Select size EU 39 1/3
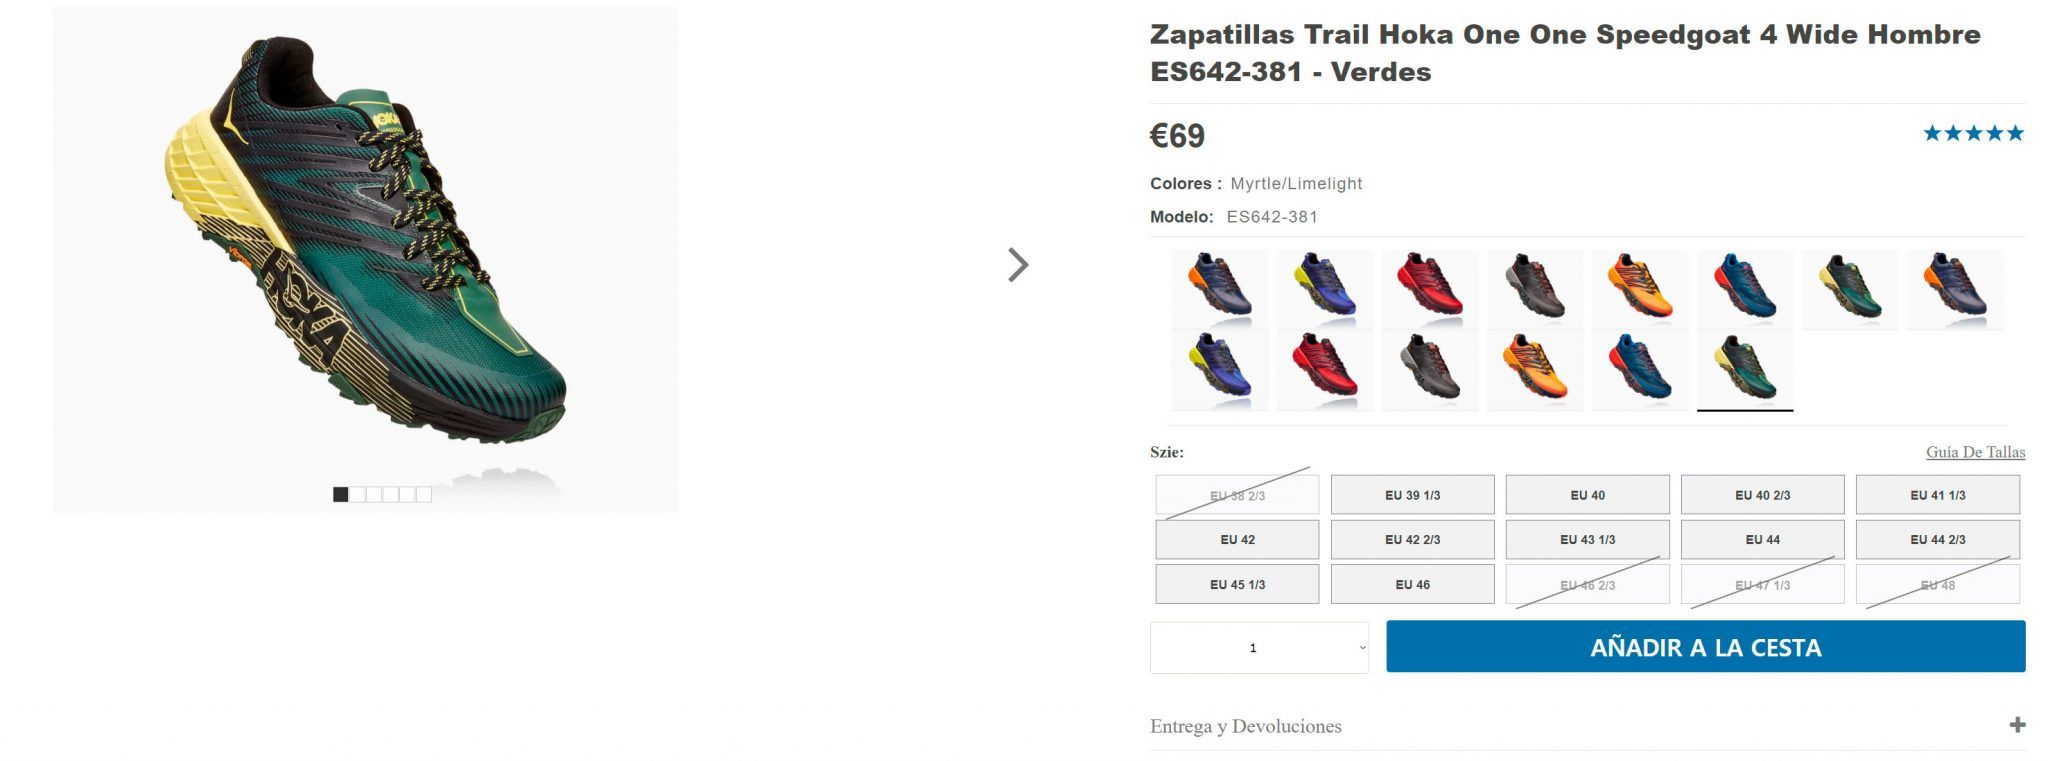 (x=1413, y=494)
